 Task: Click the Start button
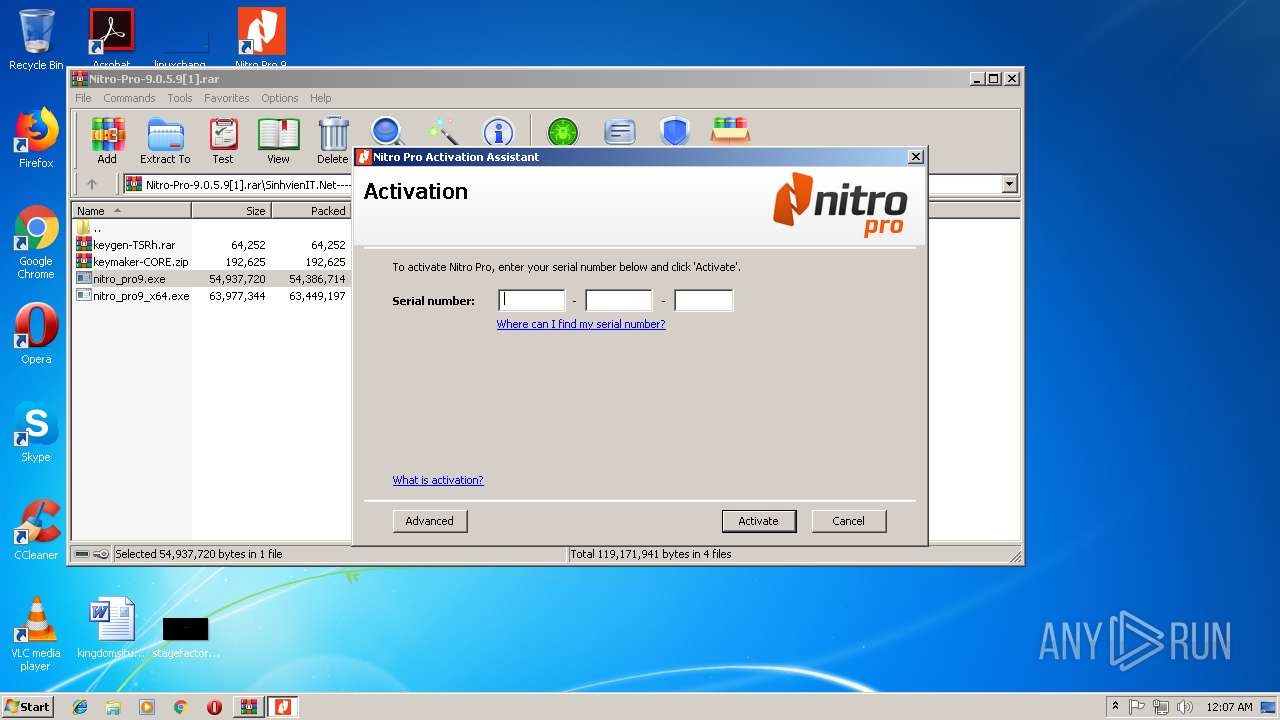tap(28, 707)
